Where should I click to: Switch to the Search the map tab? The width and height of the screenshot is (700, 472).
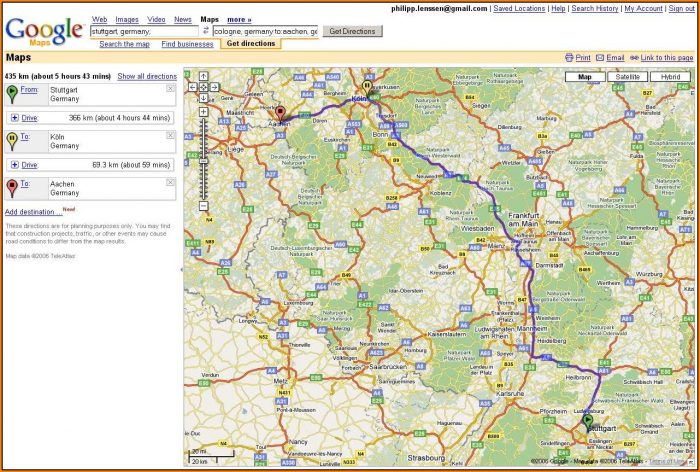point(125,44)
